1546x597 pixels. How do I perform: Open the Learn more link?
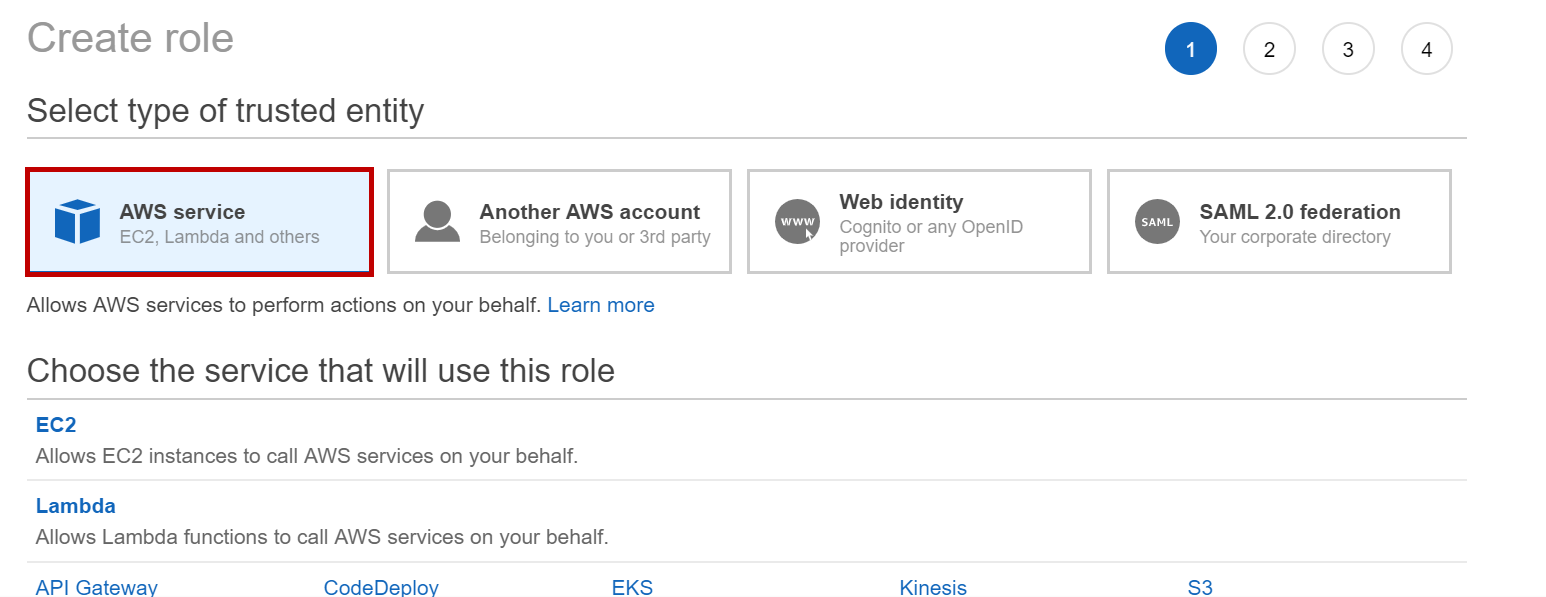click(x=601, y=305)
